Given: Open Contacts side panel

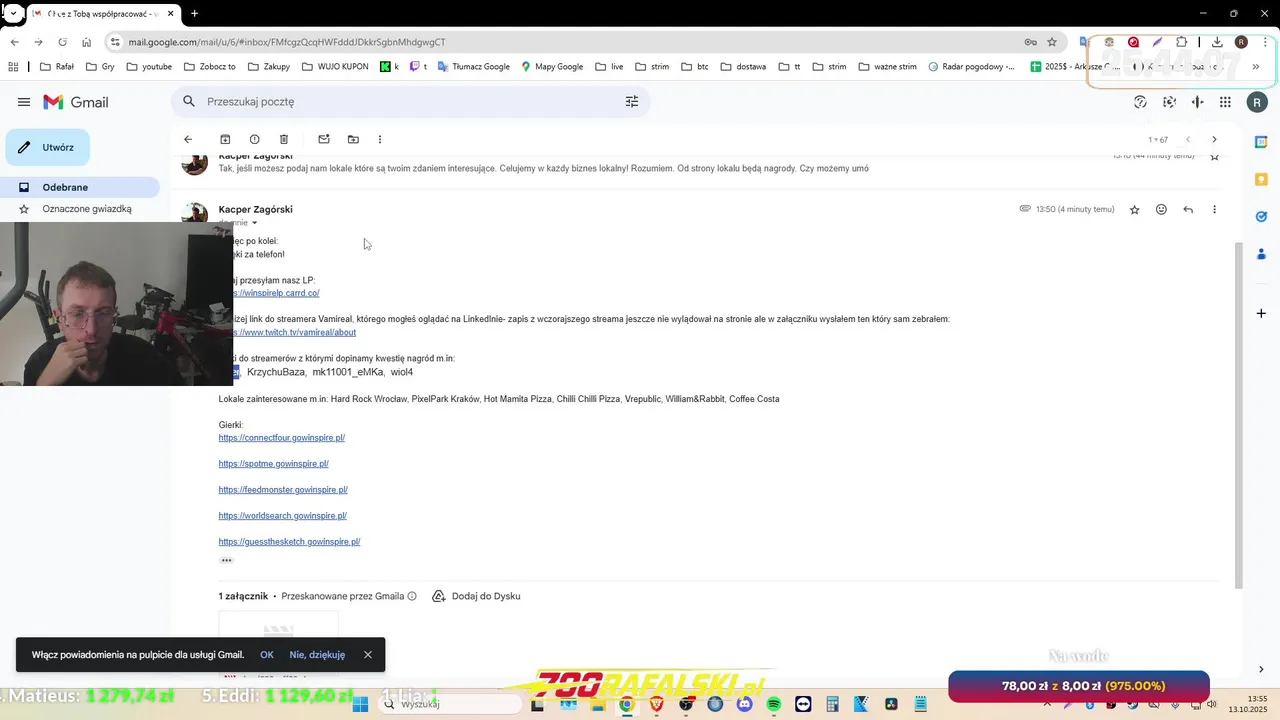Looking at the screenshot, I should (1261, 254).
